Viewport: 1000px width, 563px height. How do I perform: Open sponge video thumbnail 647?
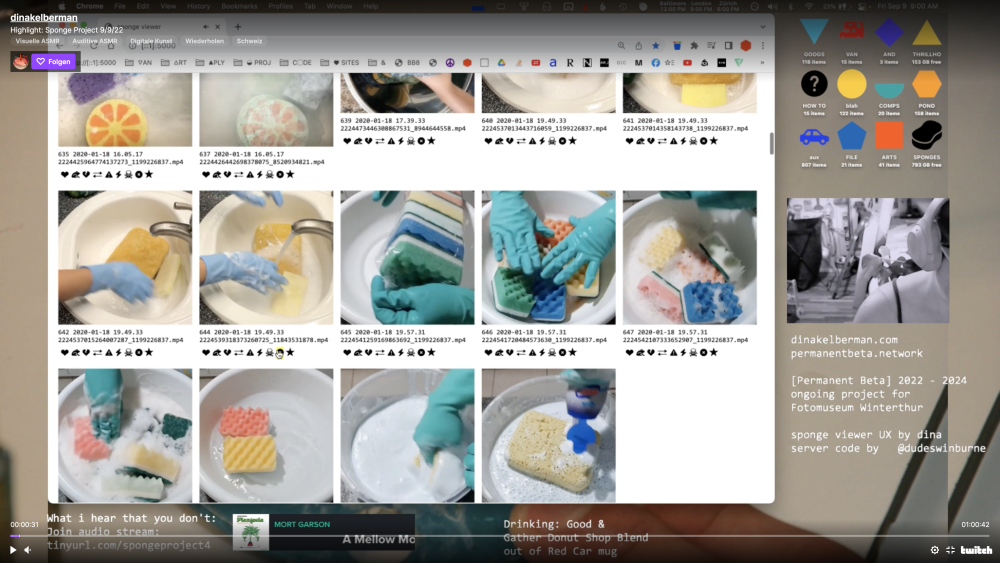click(x=689, y=258)
